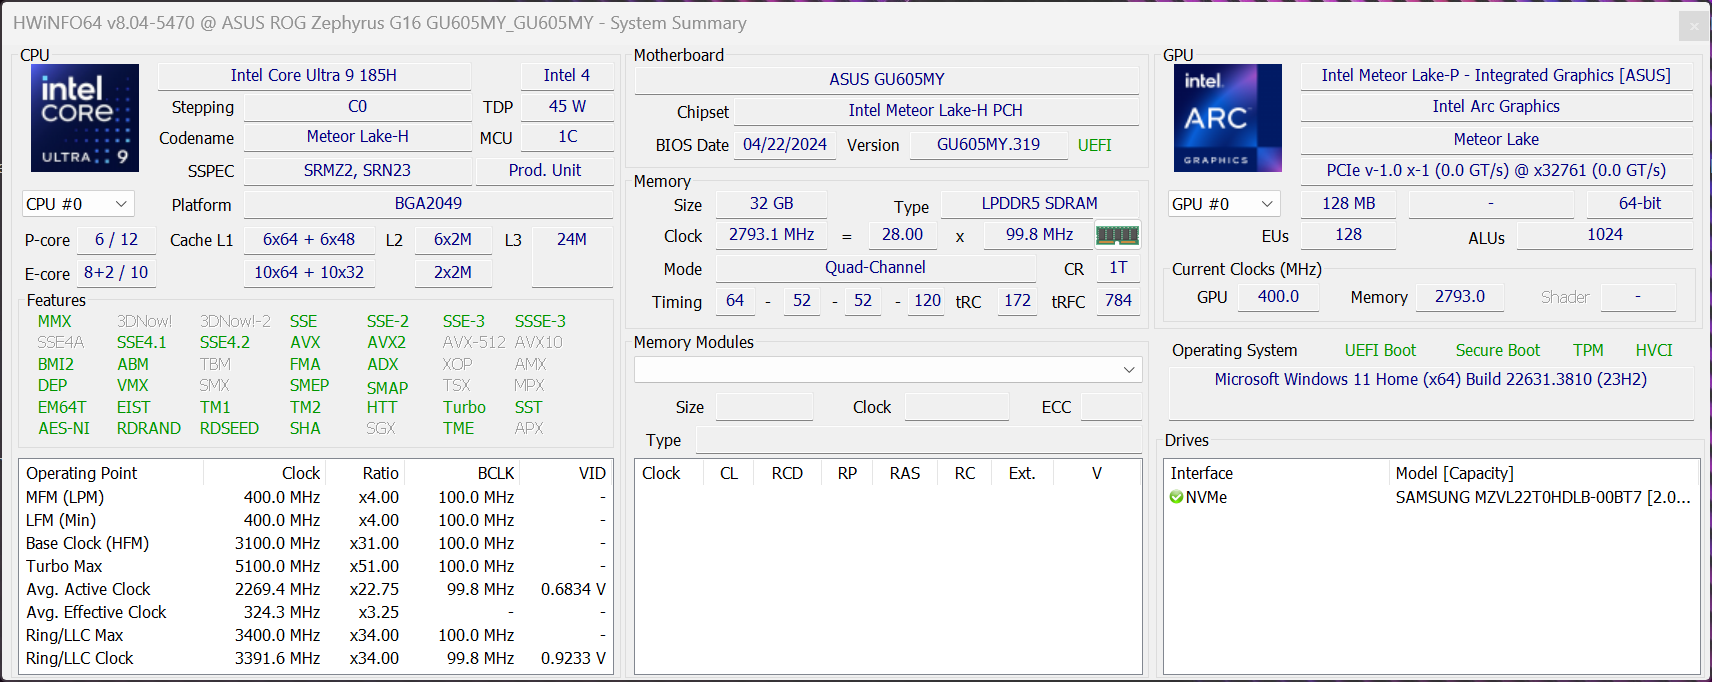The image size is (1712, 682).
Task: Click the Intel Arc Graphics logo
Action: pos(1227,118)
